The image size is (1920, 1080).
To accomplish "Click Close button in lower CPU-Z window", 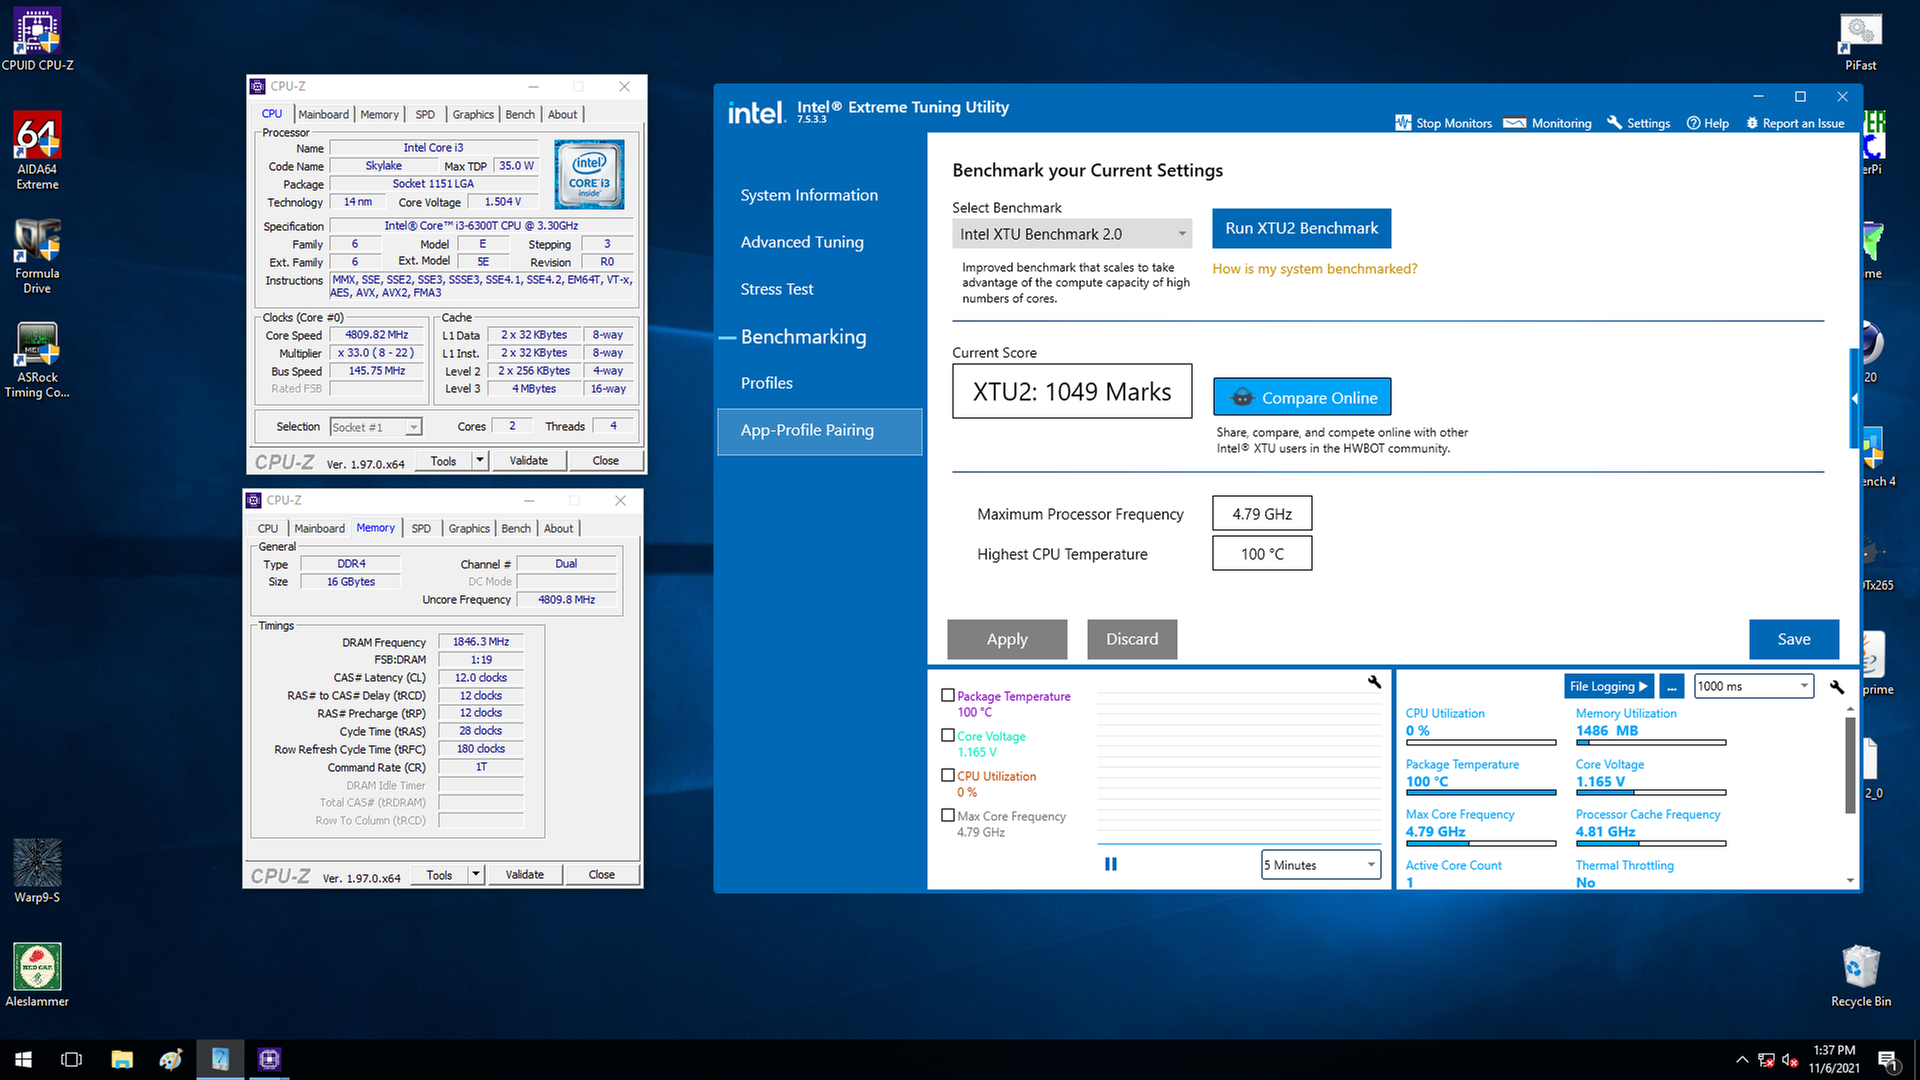I will pyautogui.click(x=602, y=874).
